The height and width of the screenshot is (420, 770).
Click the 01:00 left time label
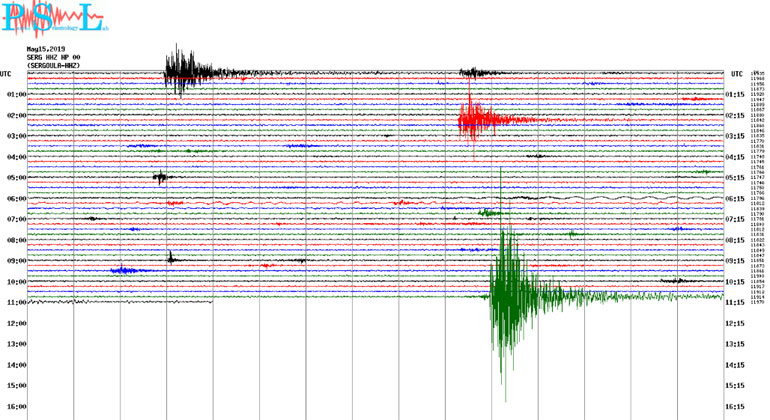(16, 95)
